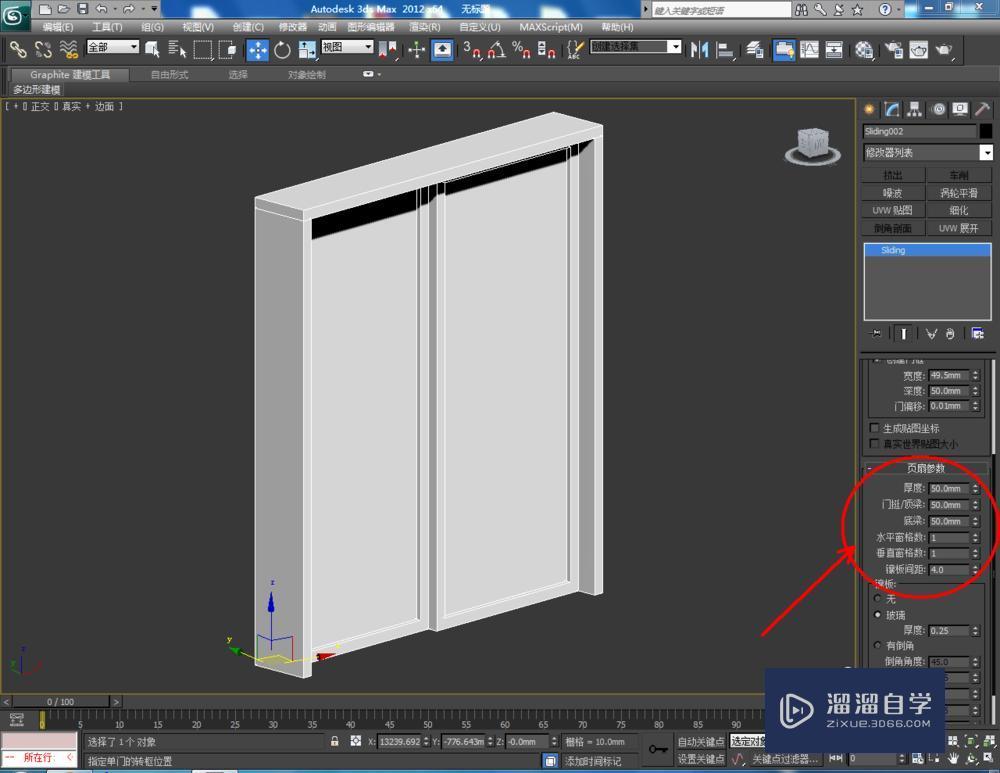Activate the Select and Move tool

258,49
